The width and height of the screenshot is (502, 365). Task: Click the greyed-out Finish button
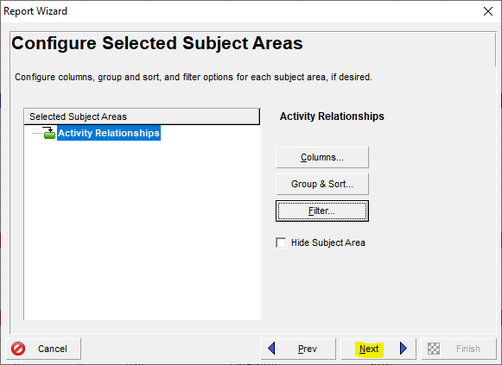459,349
